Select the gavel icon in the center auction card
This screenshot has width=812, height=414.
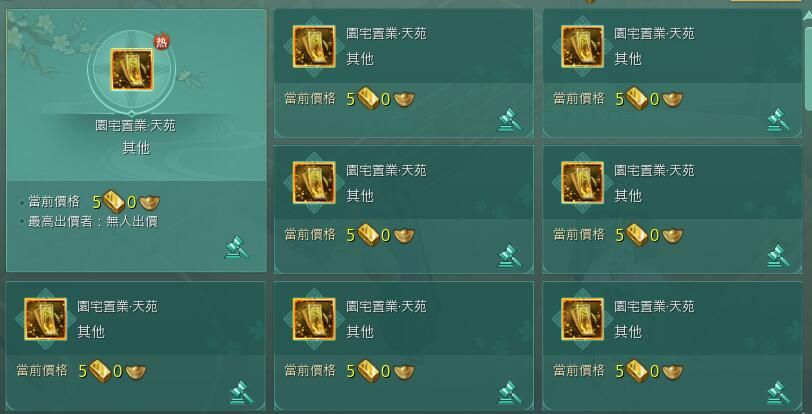510,256
